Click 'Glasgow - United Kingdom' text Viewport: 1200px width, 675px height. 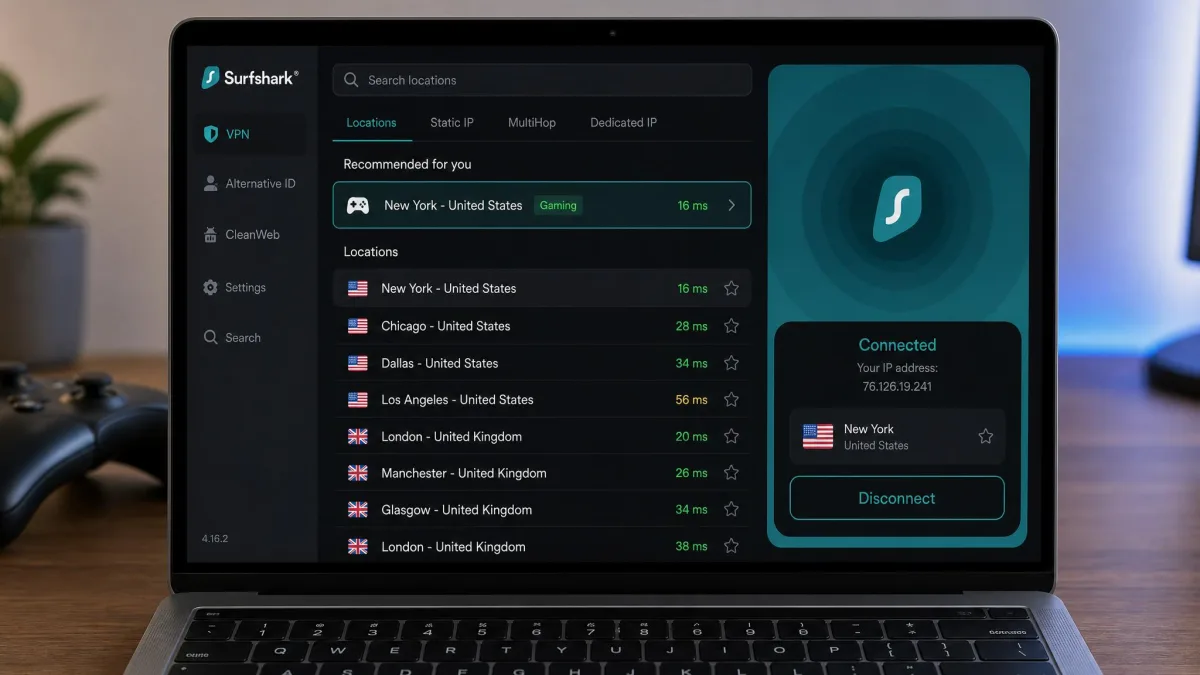point(456,510)
